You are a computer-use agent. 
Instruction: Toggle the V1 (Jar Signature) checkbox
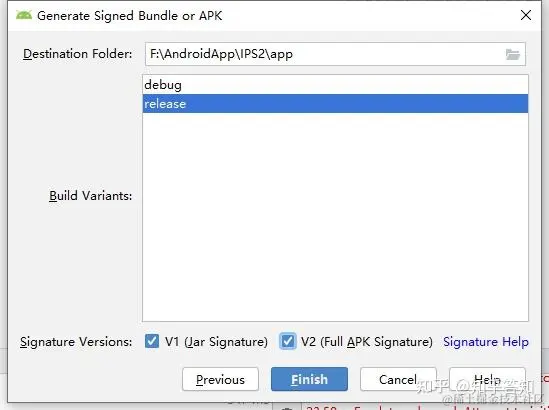[x=152, y=341]
